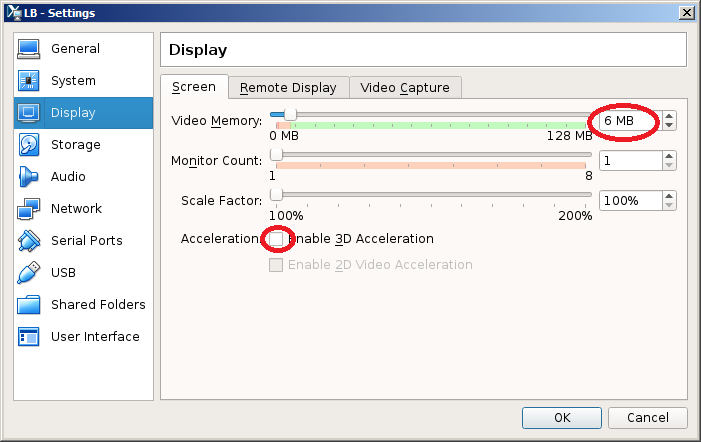This screenshot has height=442, width=701.
Task: Select USB label in category list
Action: point(63,273)
